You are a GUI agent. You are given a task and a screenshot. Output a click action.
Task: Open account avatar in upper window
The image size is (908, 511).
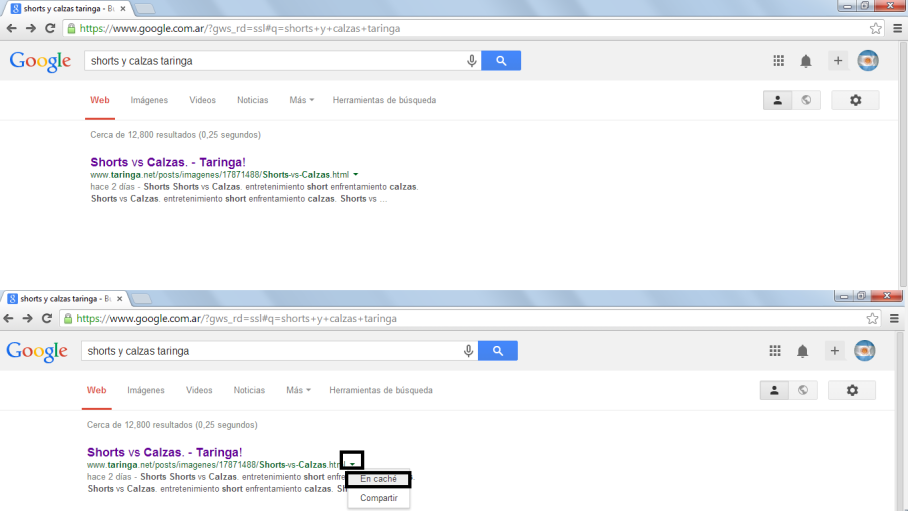[868, 60]
